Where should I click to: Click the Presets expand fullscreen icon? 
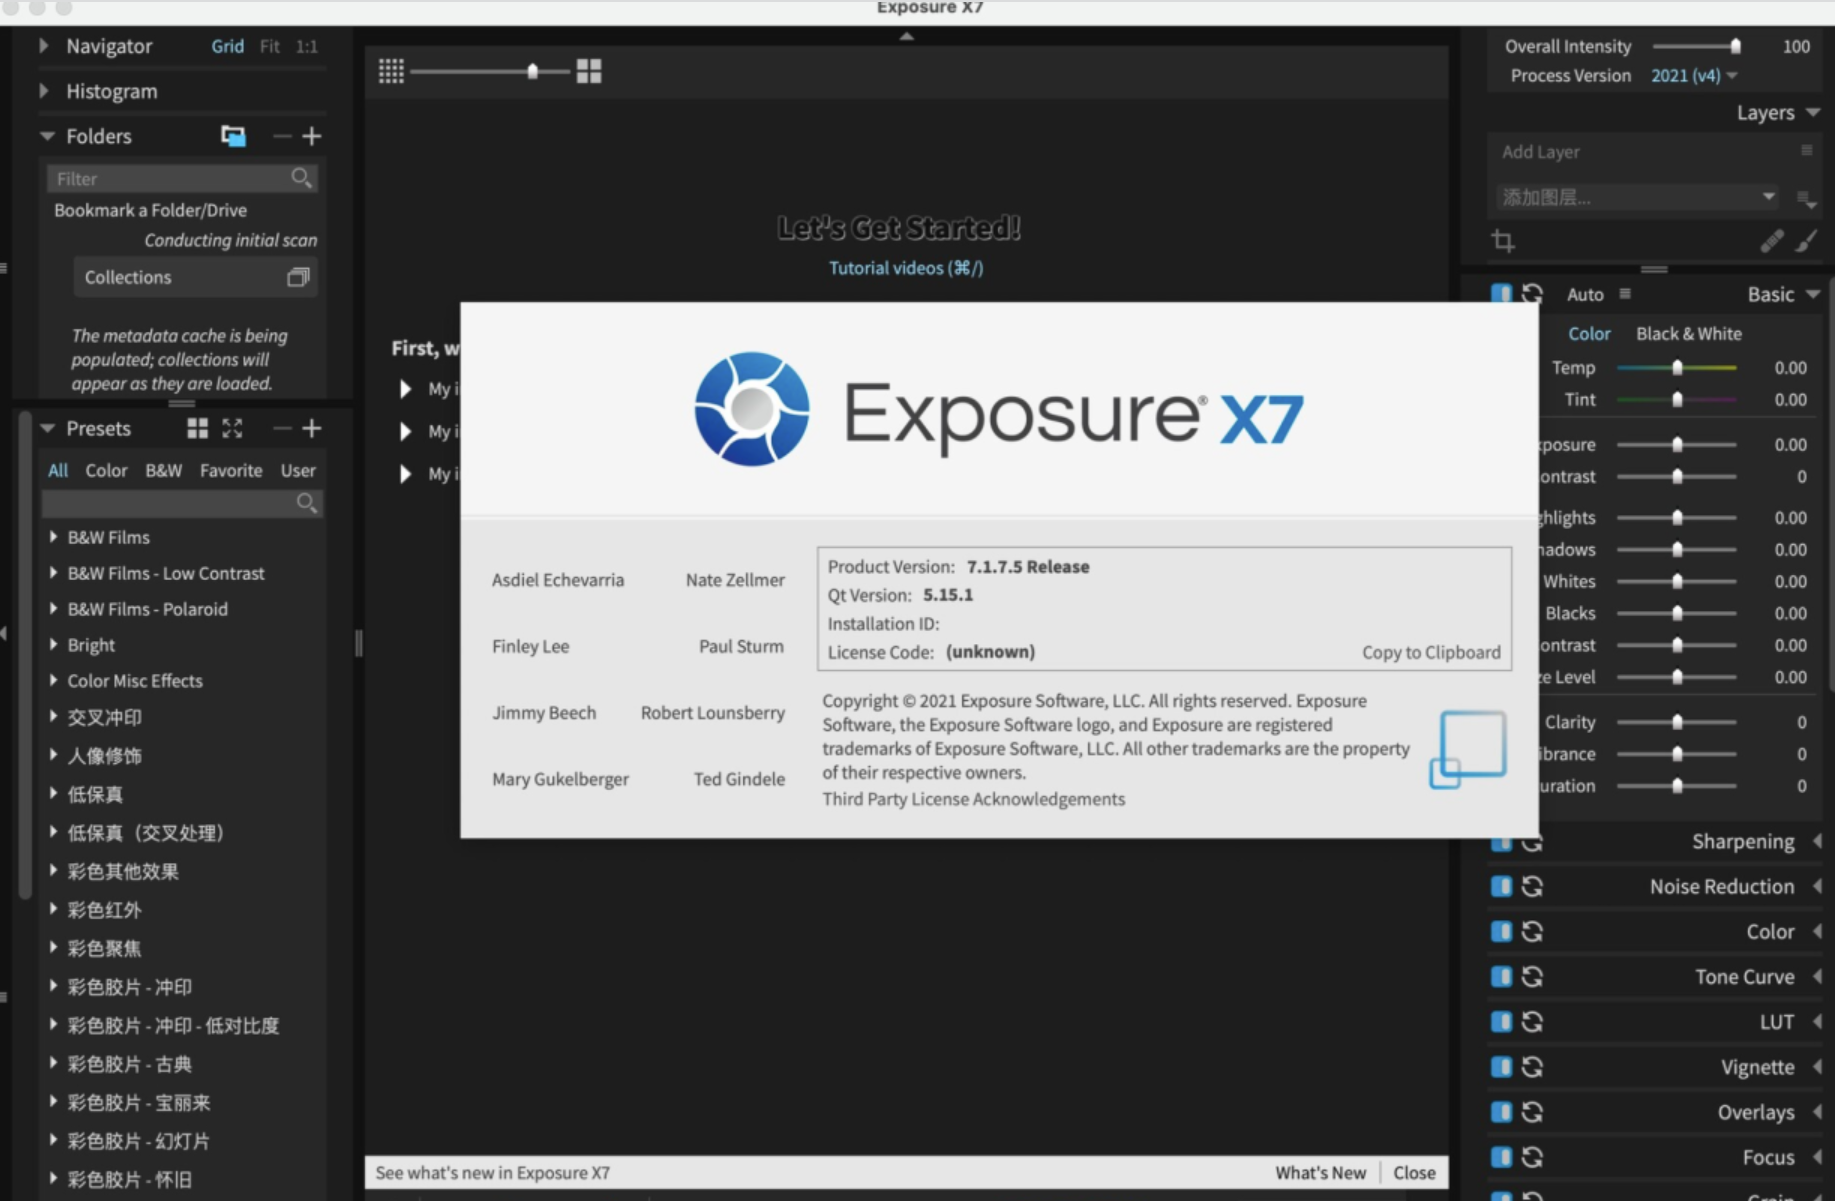(233, 429)
